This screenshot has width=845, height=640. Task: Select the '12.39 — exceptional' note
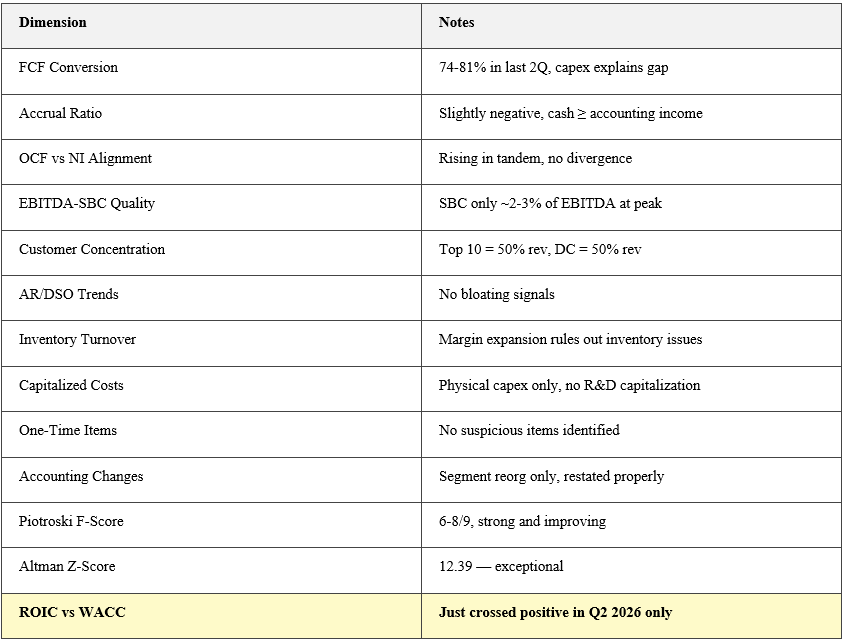(x=501, y=567)
